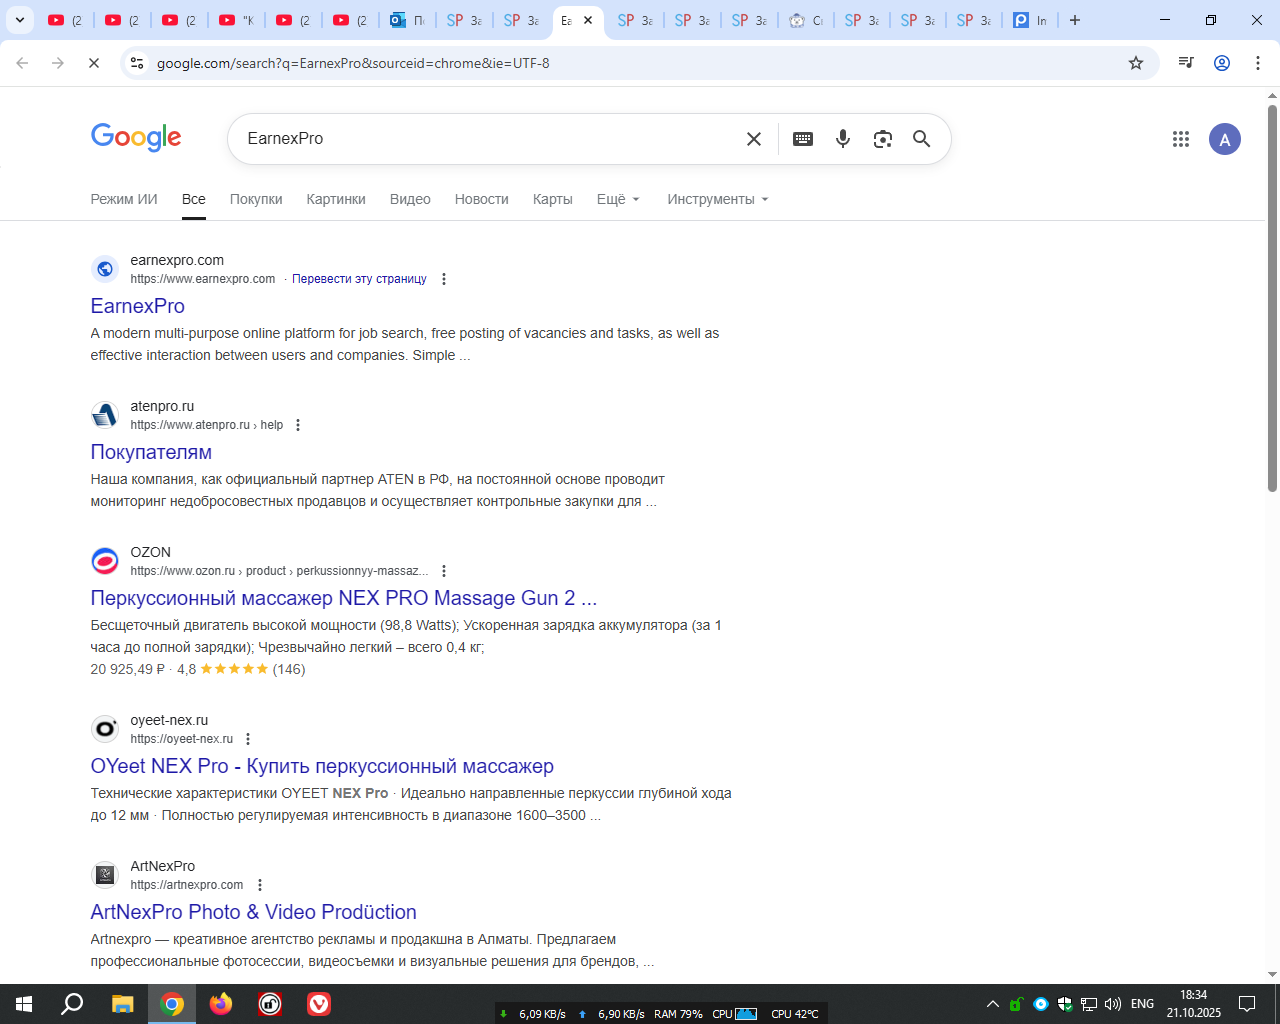Stop loading the page
The width and height of the screenshot is (1280, 1024).
pyautogui.click(x=94, y=63)
